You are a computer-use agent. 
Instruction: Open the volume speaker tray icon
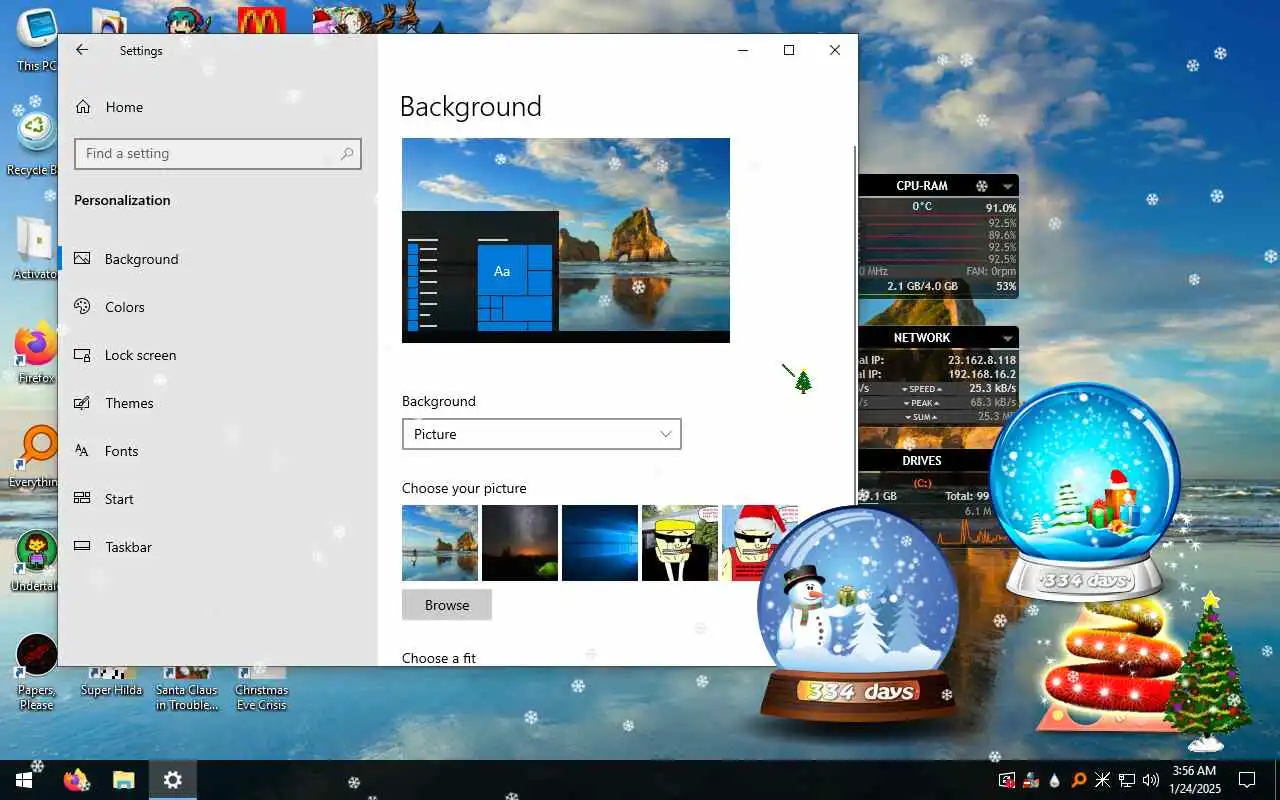coord(1151,780)
